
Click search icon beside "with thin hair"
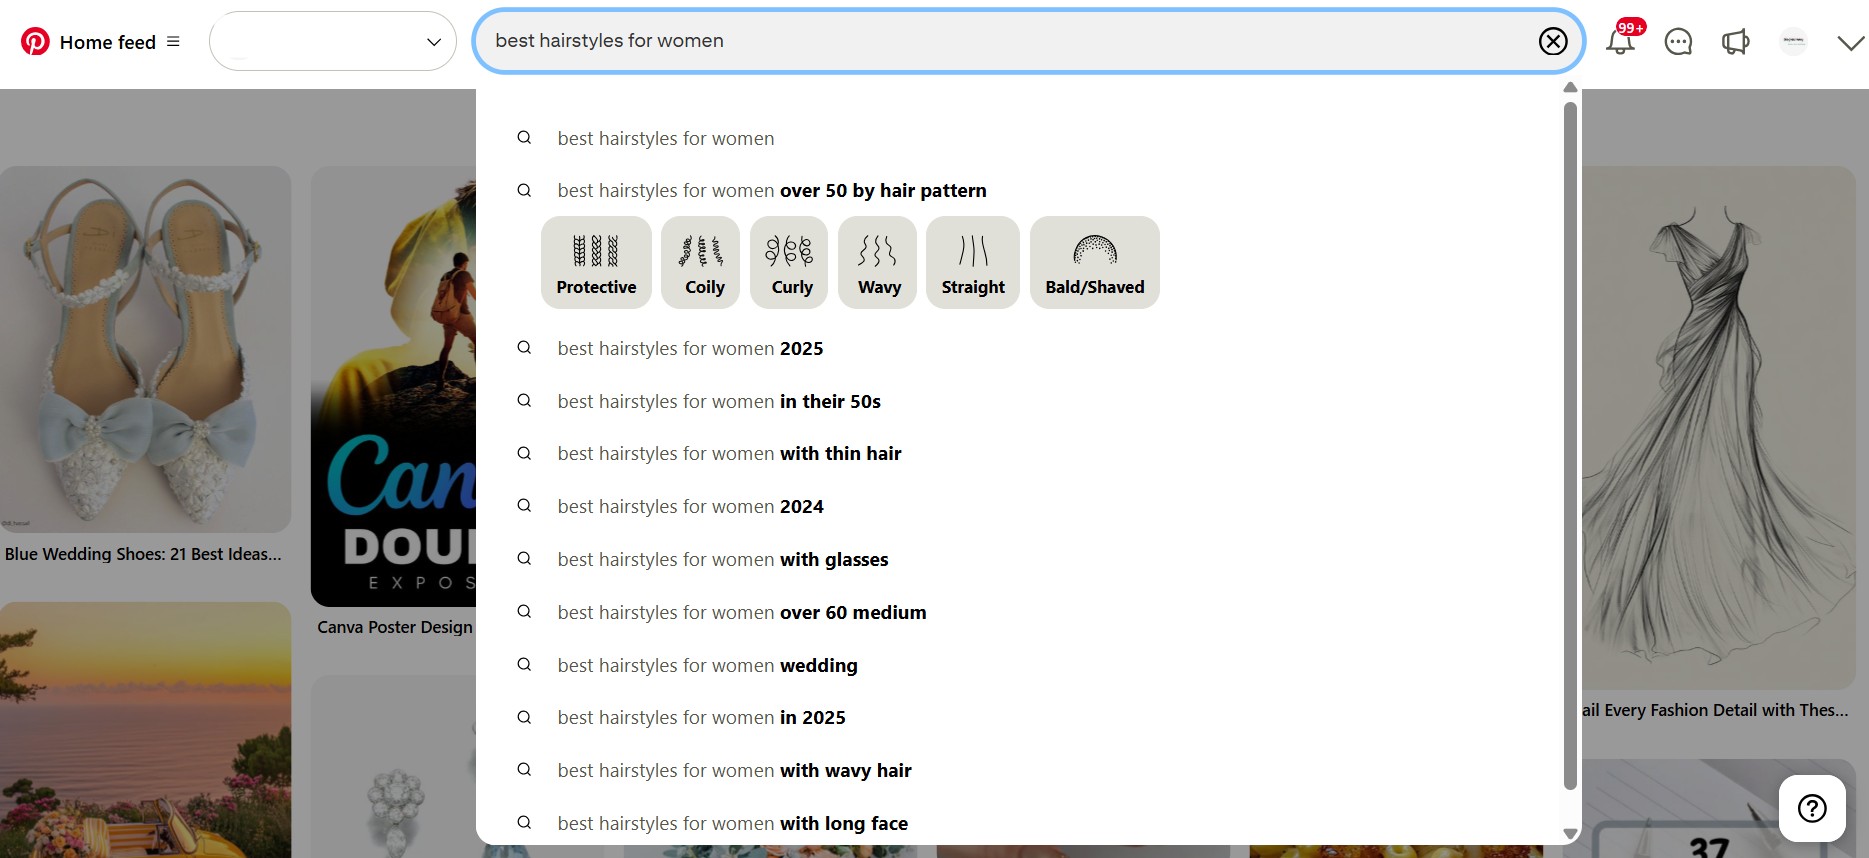click(x=524, y=453)
